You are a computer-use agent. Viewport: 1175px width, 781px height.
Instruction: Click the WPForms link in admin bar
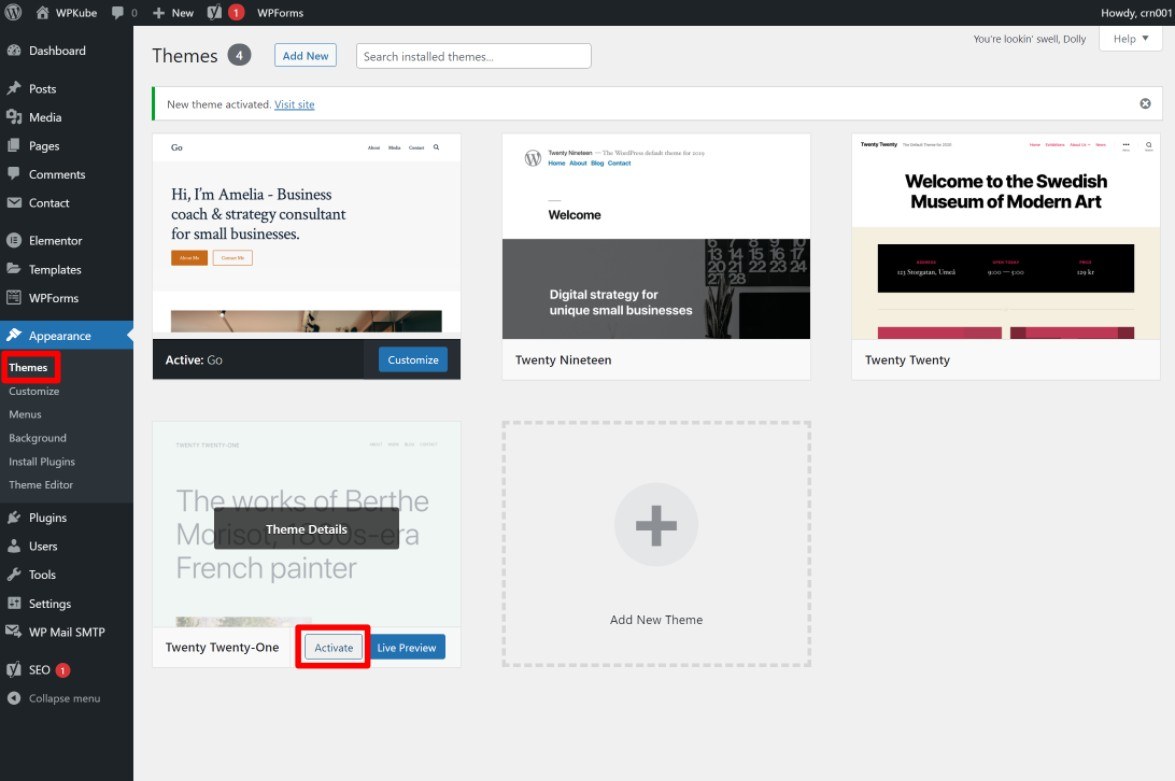(x=280, y=13)
